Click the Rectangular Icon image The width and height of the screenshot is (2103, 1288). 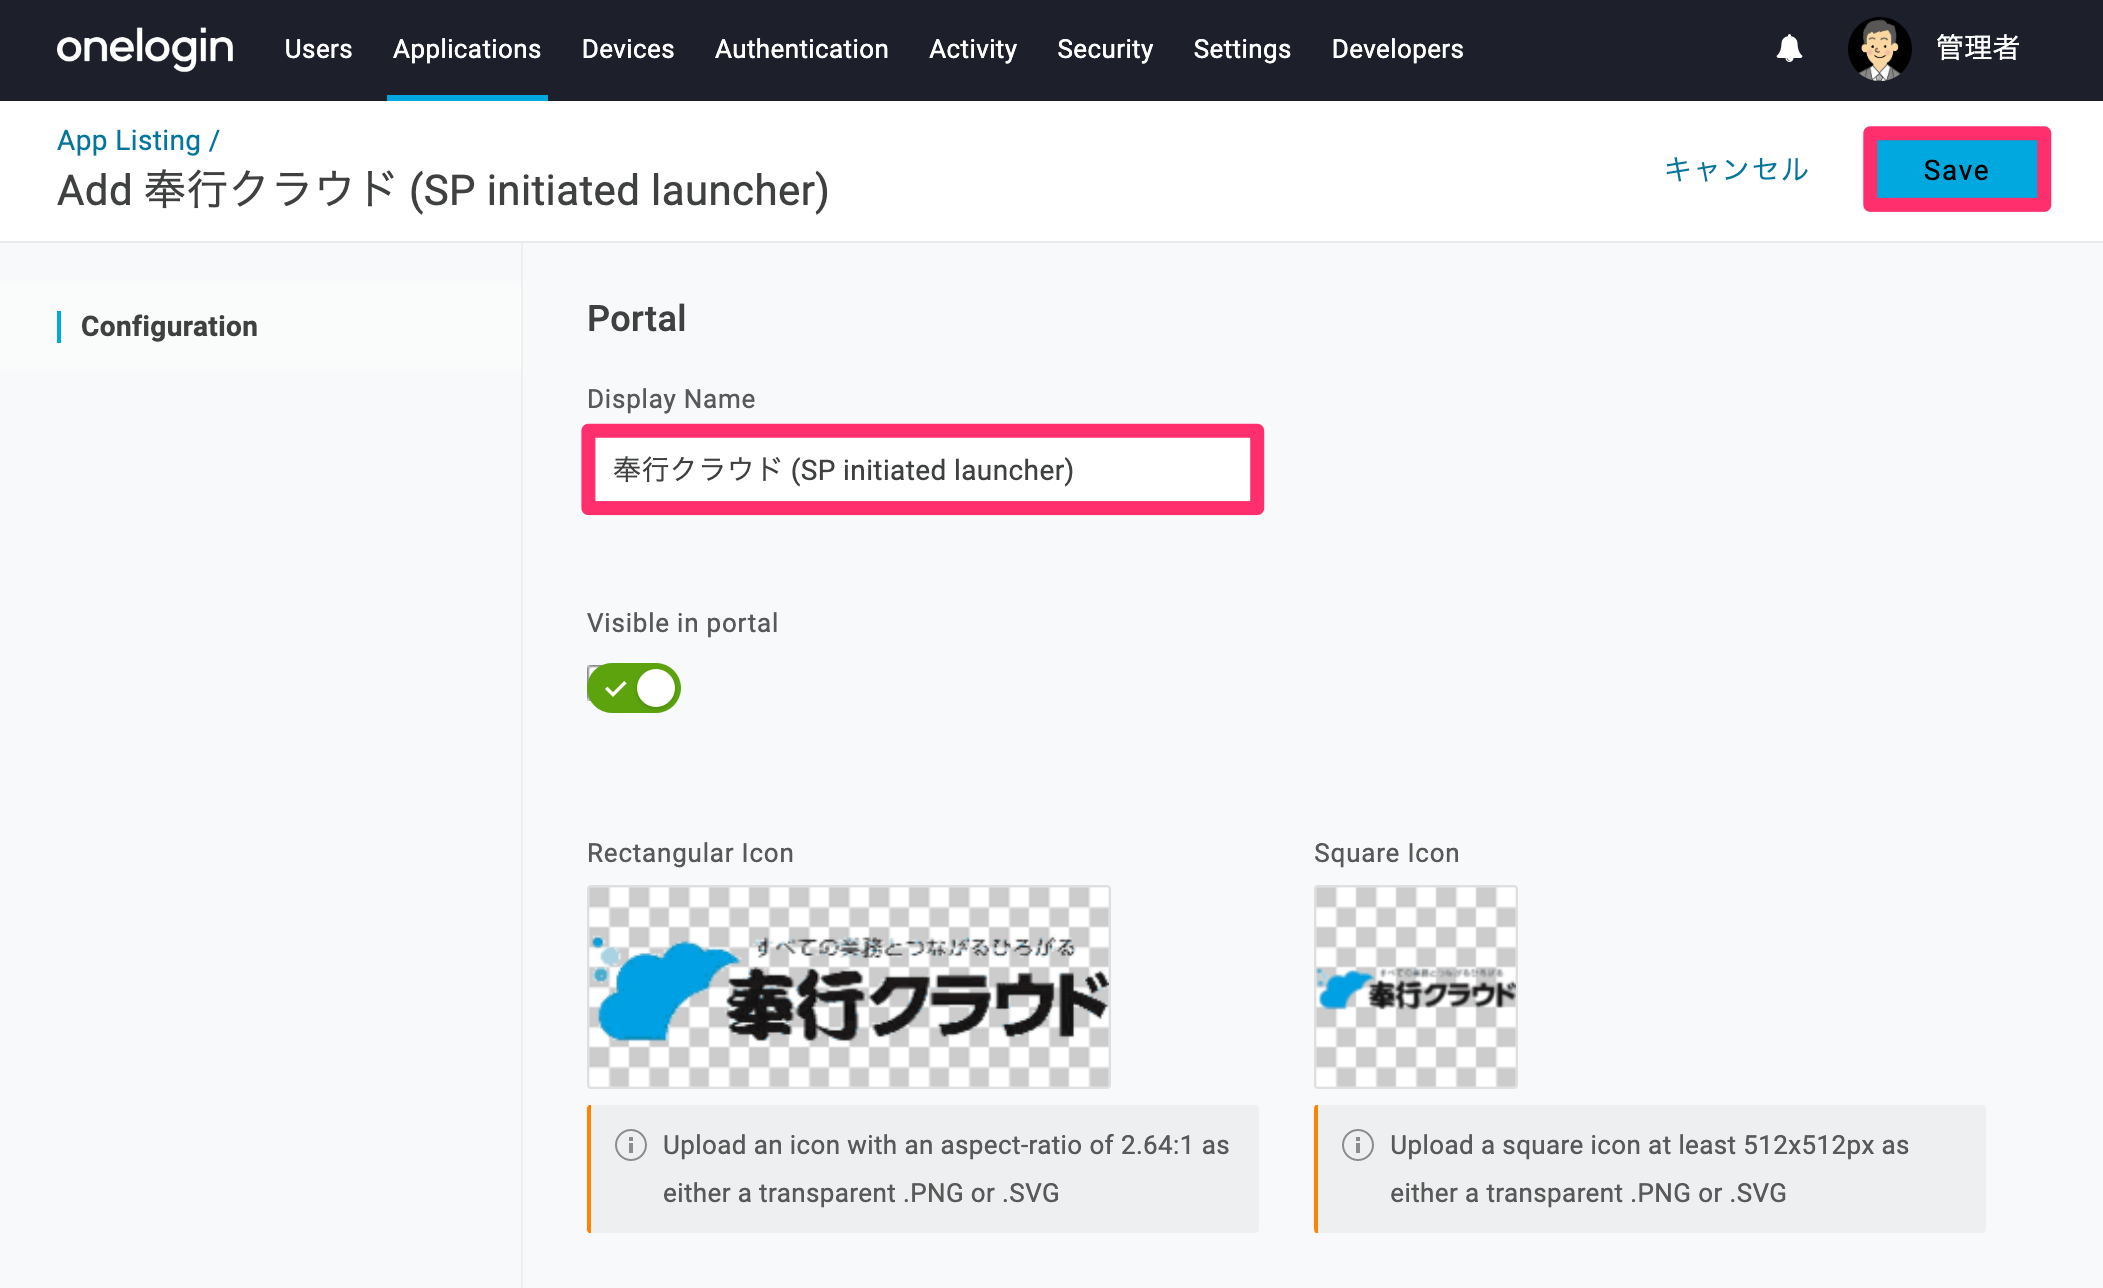click(x=848, y=987)
